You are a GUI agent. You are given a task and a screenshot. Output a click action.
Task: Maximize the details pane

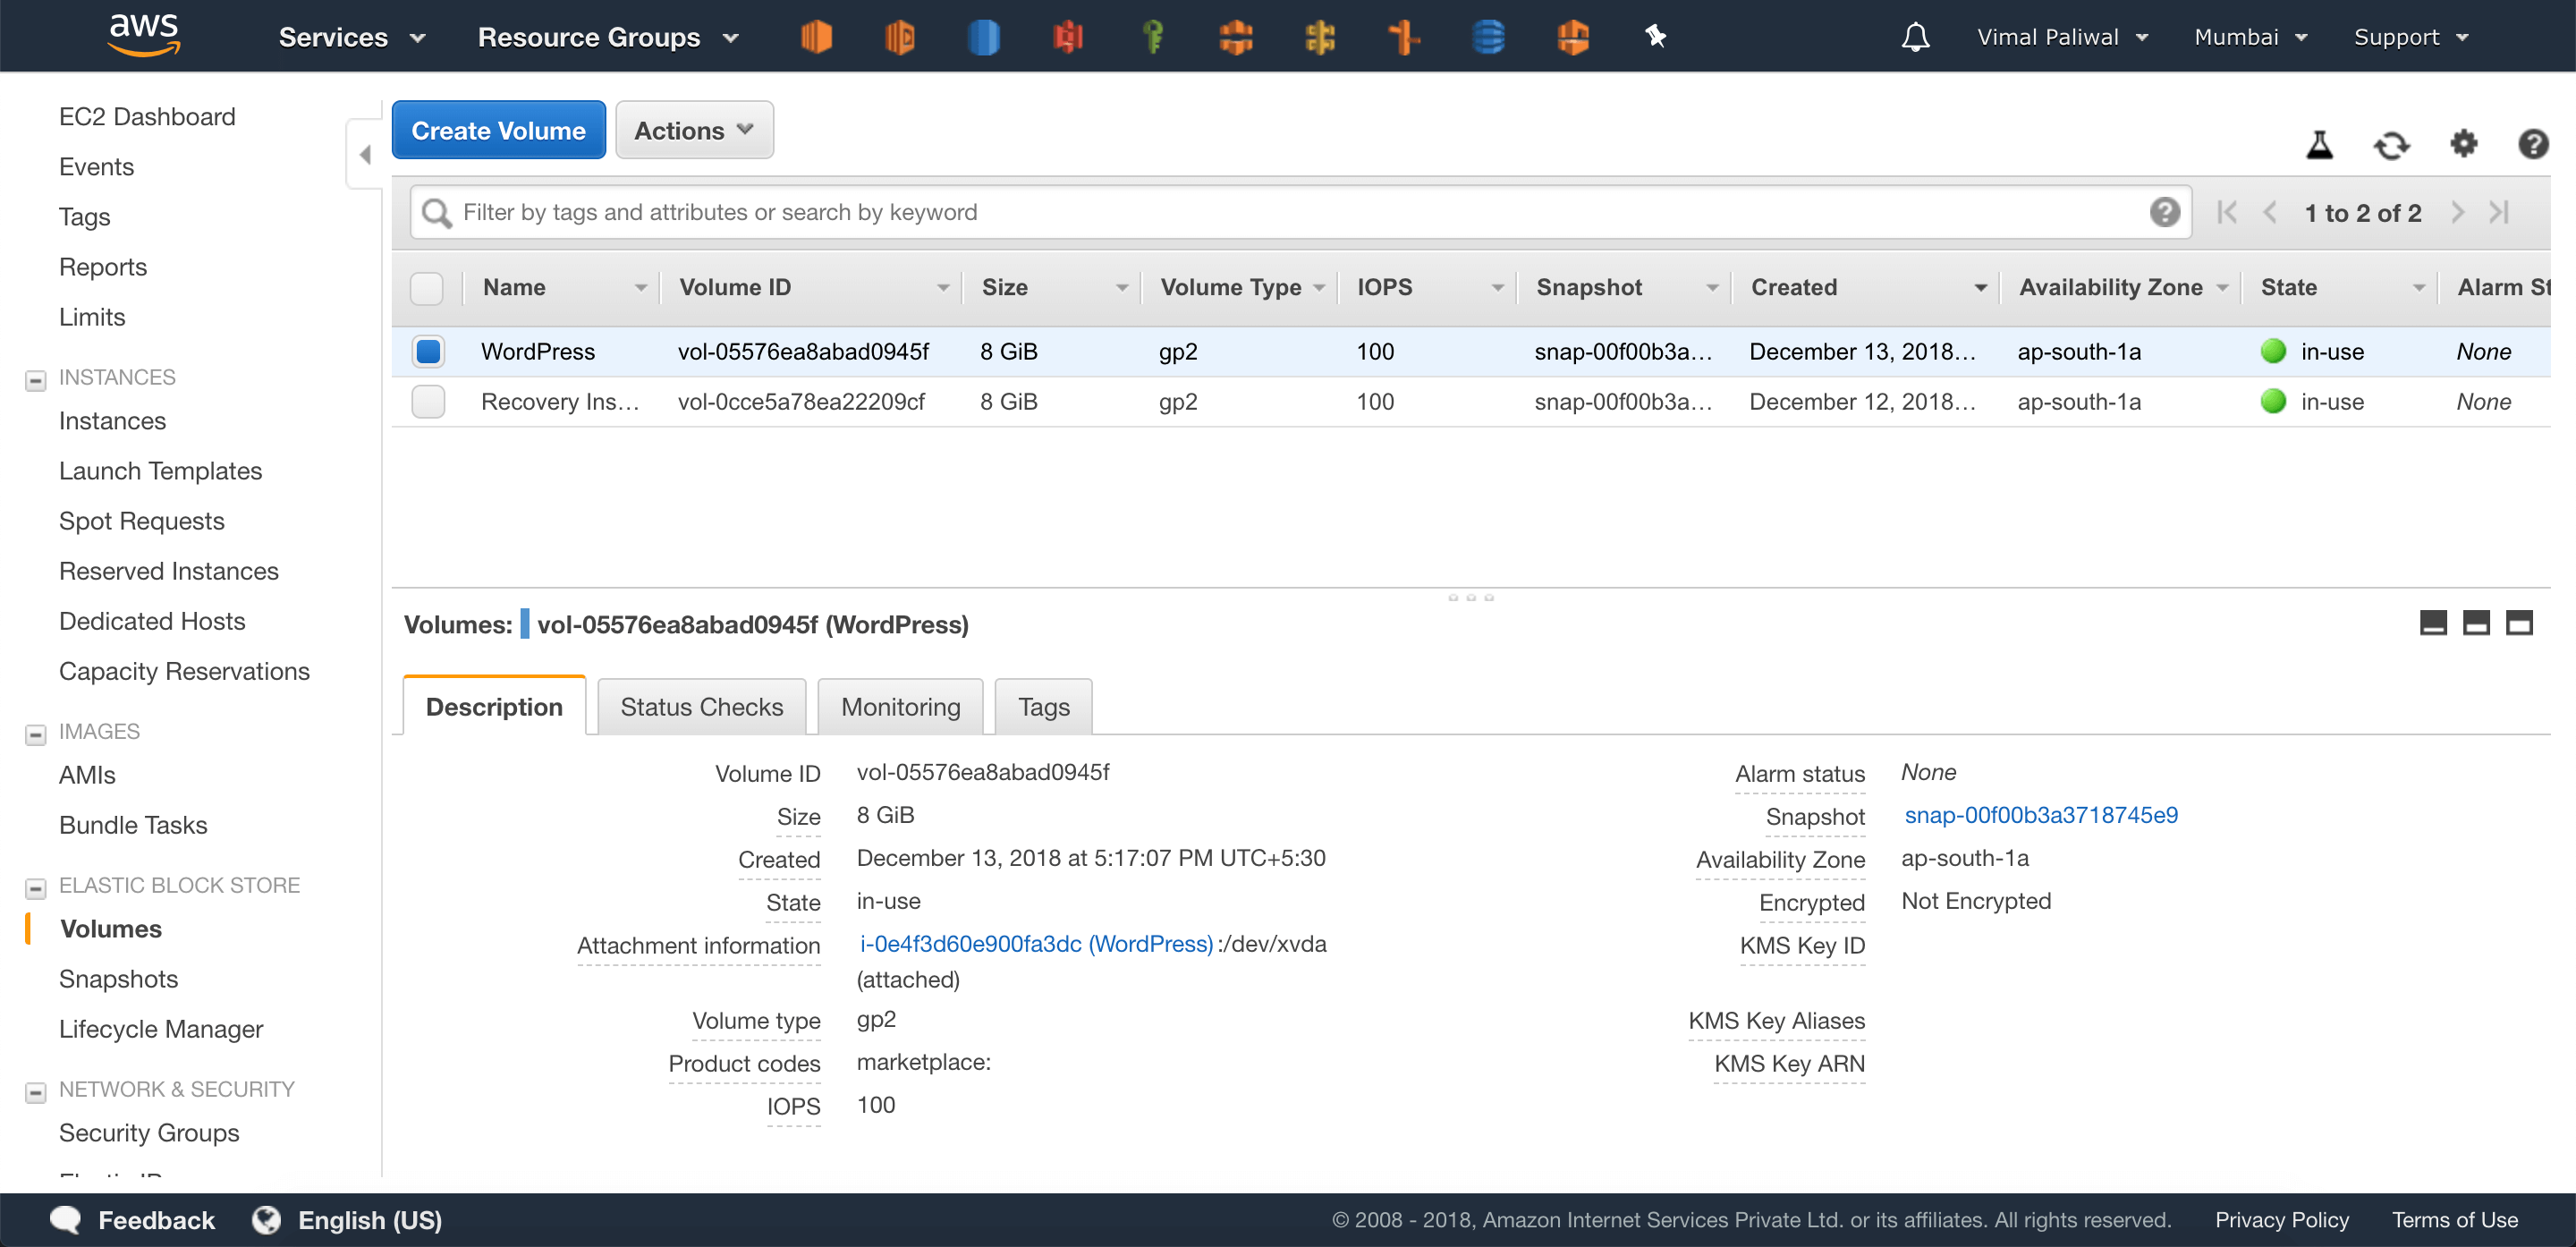click(2519, 623)
